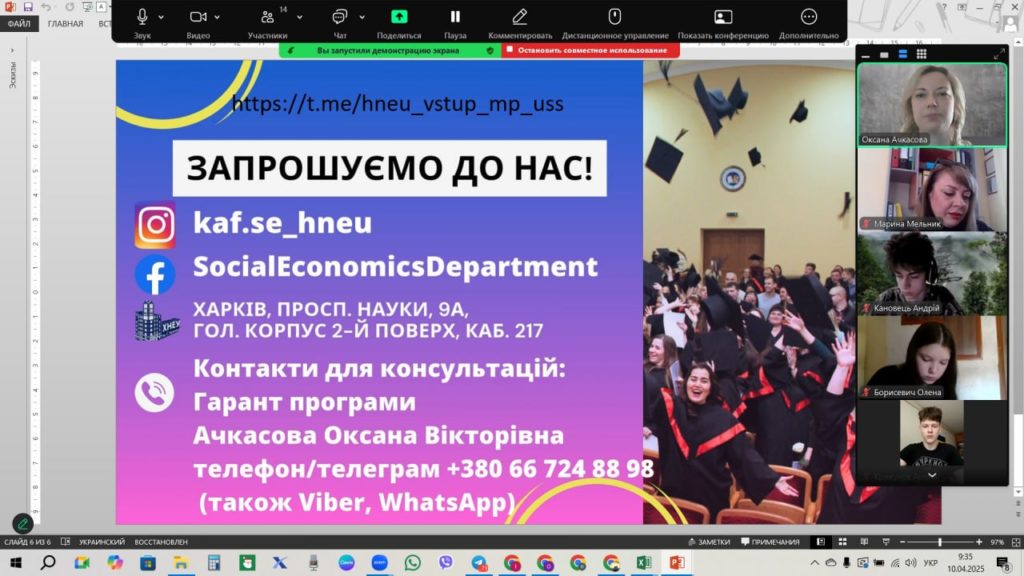Expand the participants options arrow
Viewport: 1024px width, 576px height.
(299, 18)
